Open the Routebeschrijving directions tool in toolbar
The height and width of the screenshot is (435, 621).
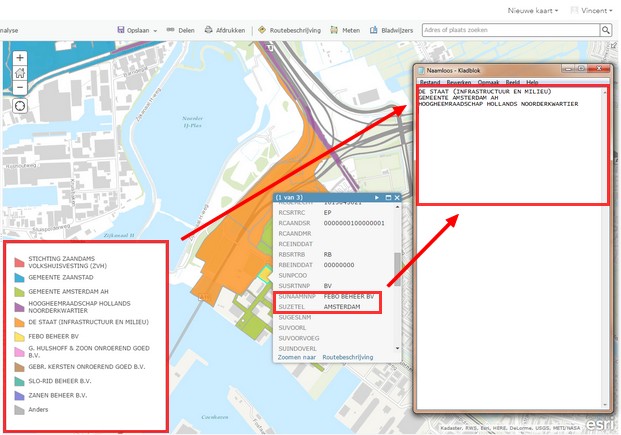pyautogui.click(x=289, y=31)
